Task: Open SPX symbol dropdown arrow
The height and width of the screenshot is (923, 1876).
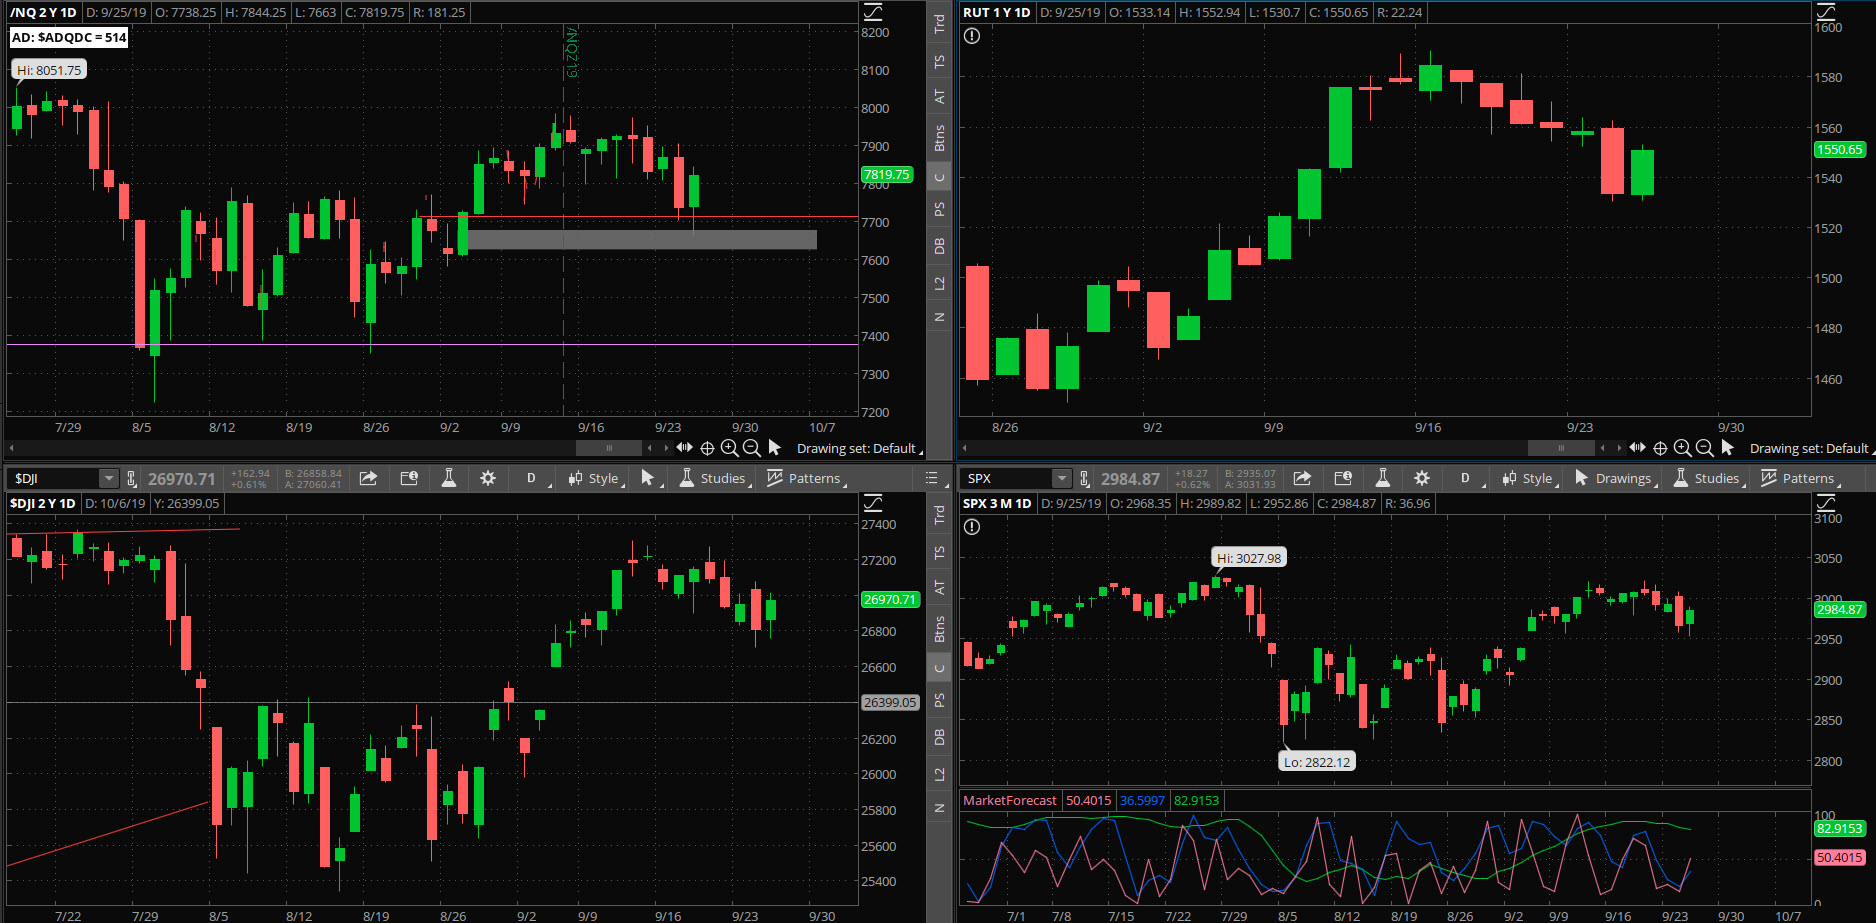Action: [x=1062, y=479]
